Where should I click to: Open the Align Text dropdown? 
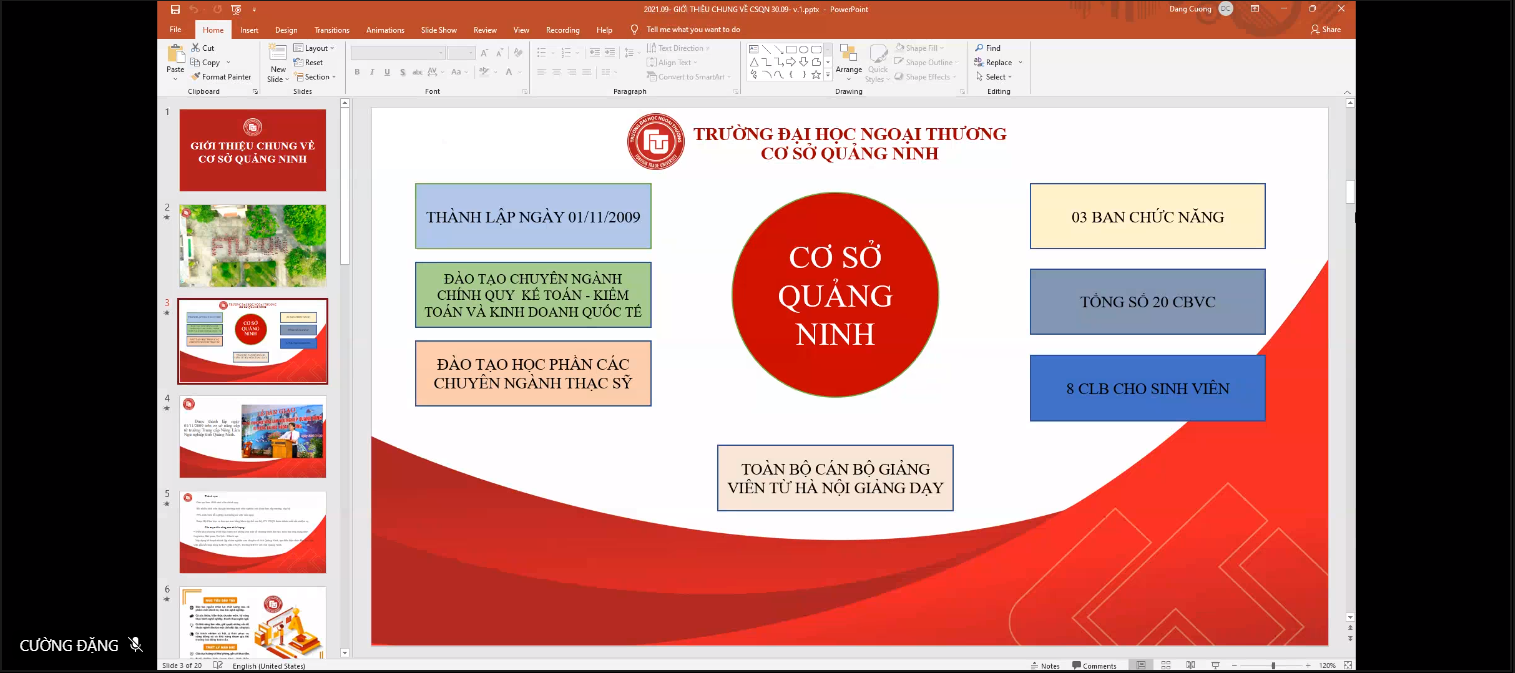(x=673, y=62)
